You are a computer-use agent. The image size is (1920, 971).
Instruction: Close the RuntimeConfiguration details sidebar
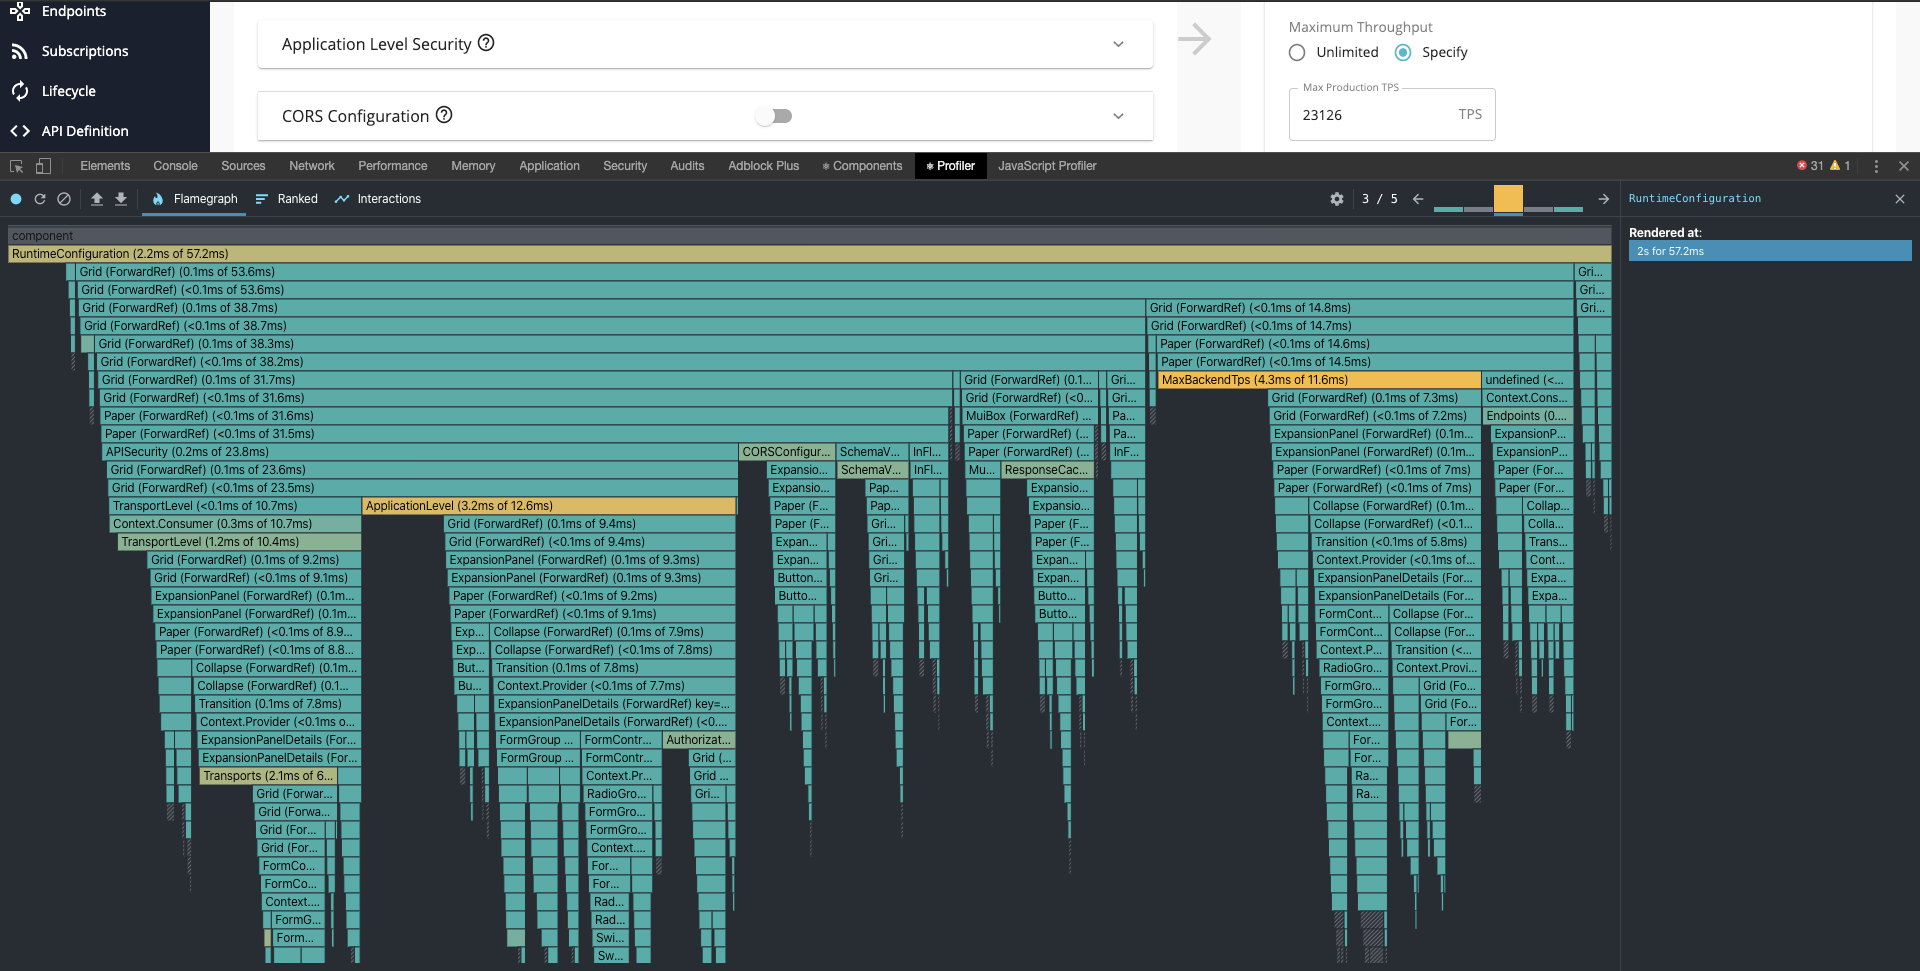pyautogui.click(x=1900, y=199)
